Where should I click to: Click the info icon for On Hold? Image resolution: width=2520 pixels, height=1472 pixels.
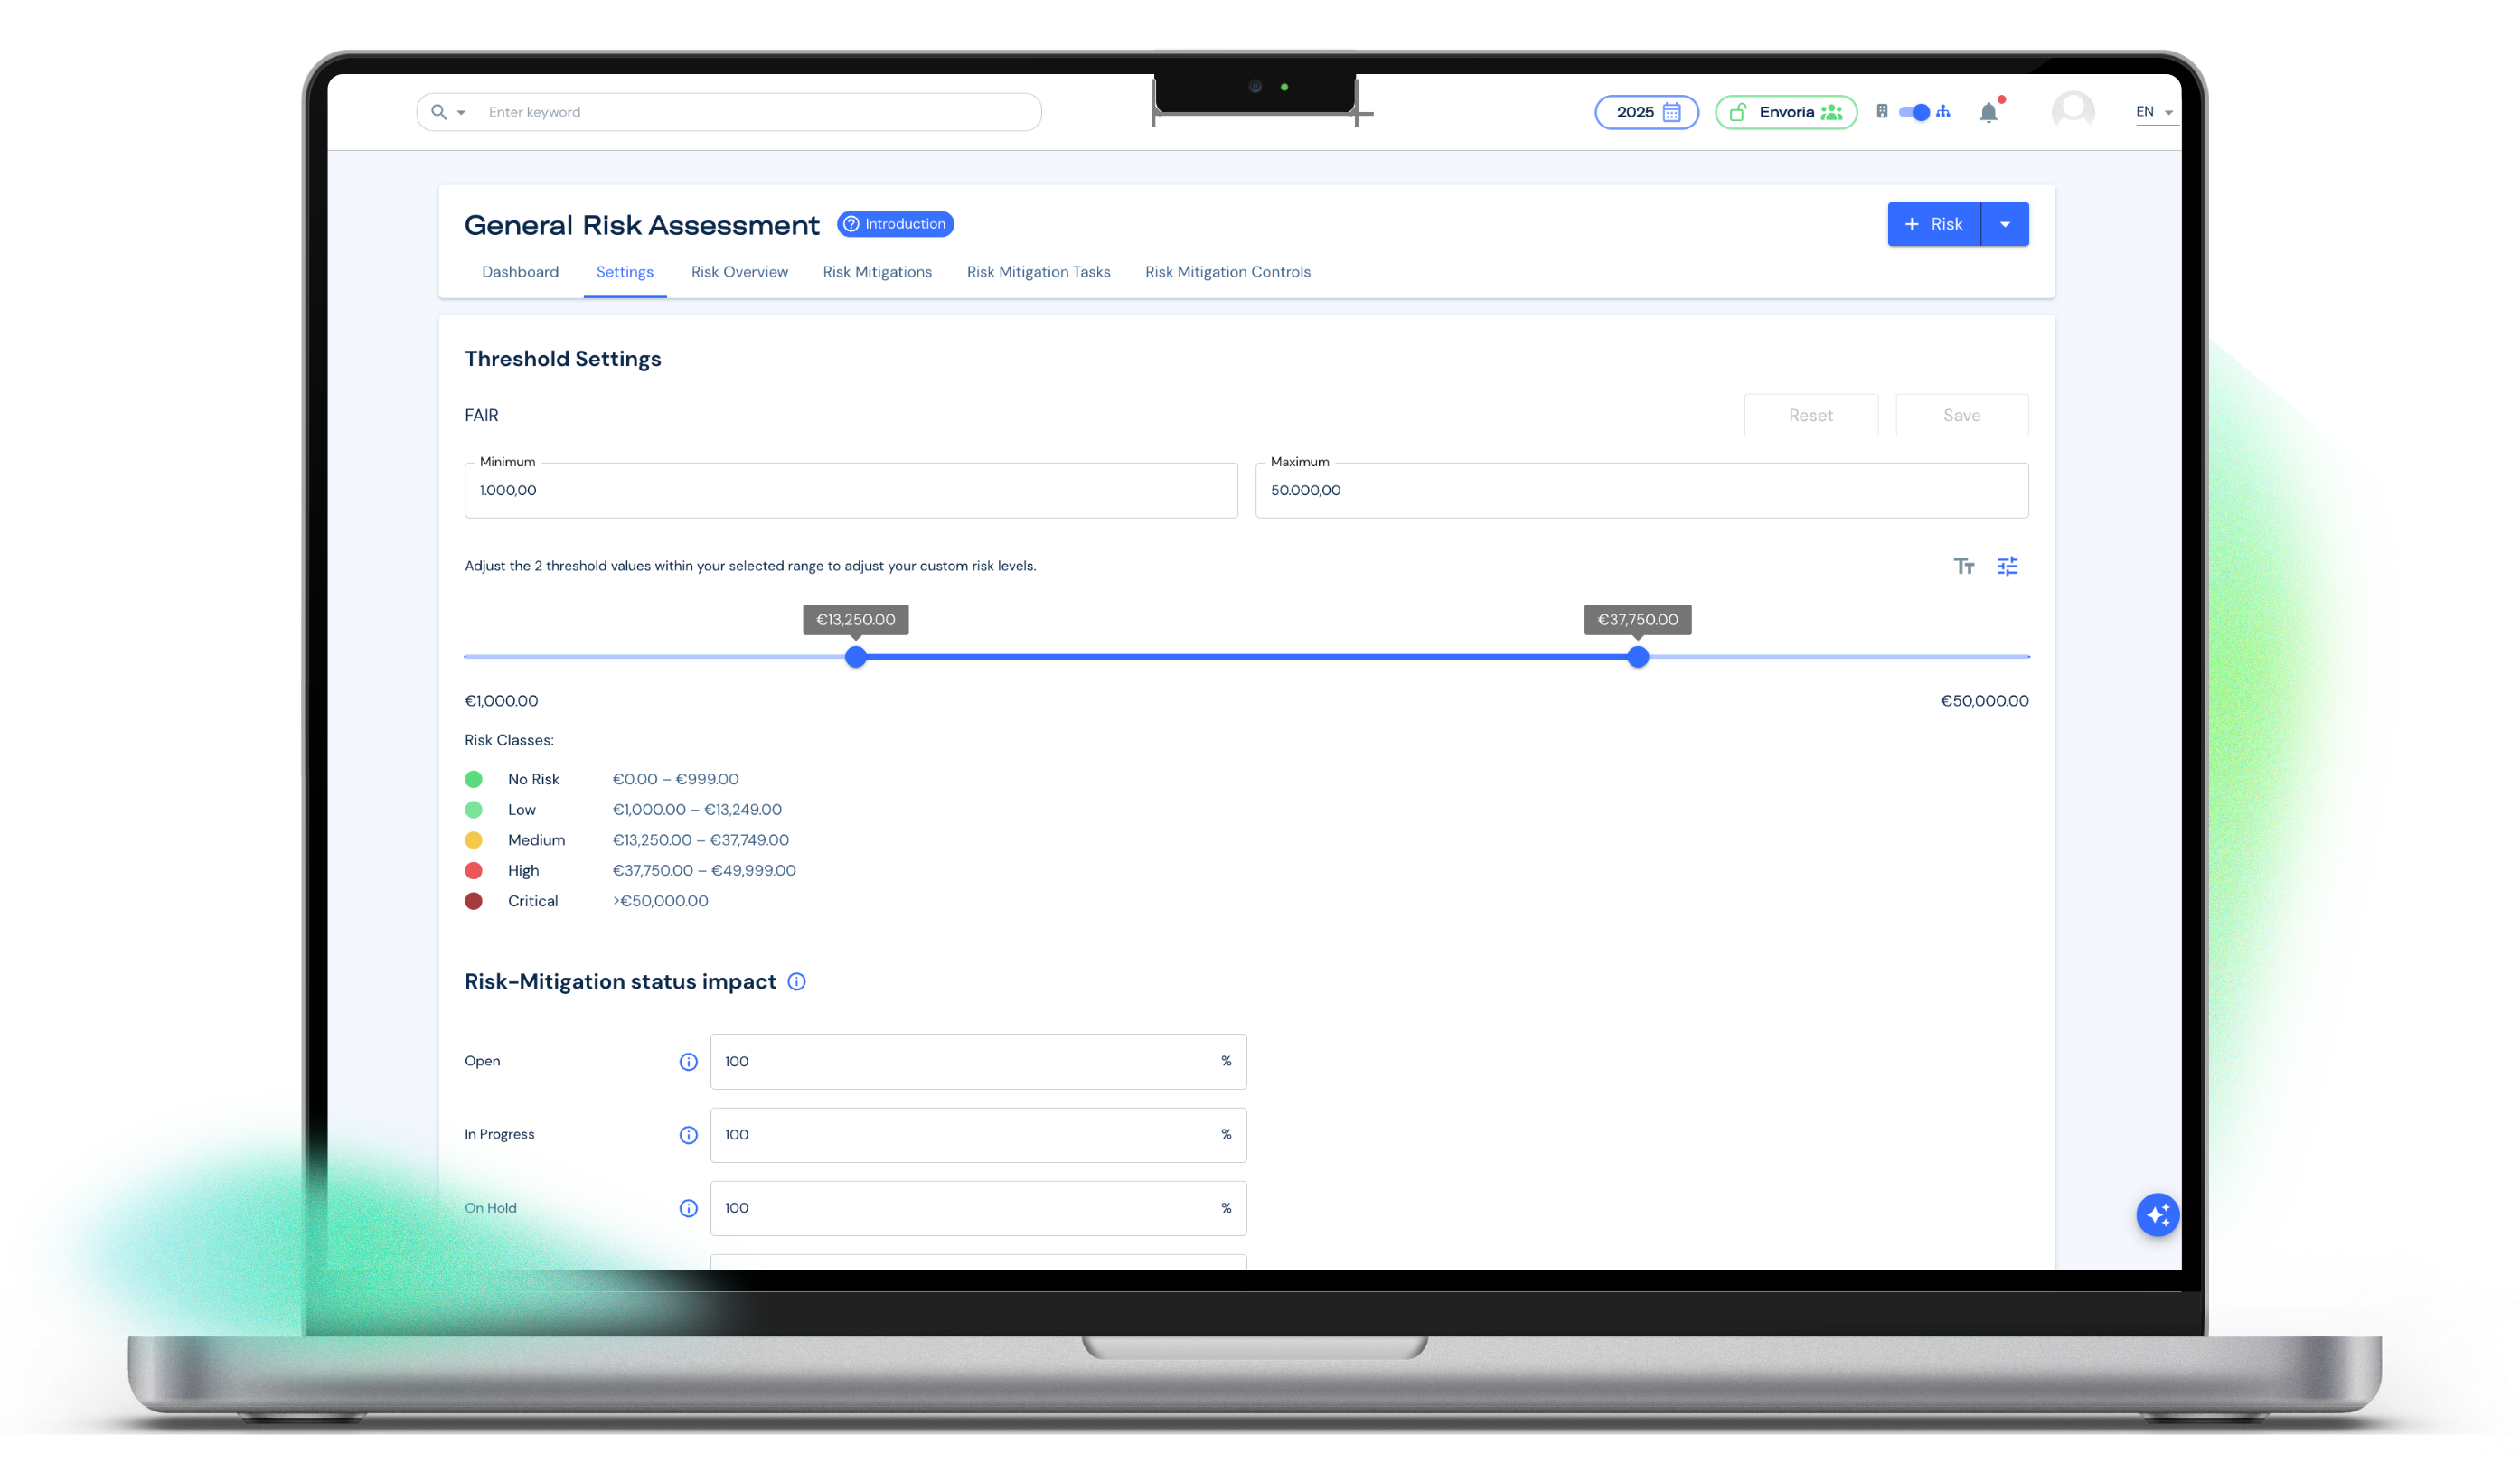point(688,1208)
